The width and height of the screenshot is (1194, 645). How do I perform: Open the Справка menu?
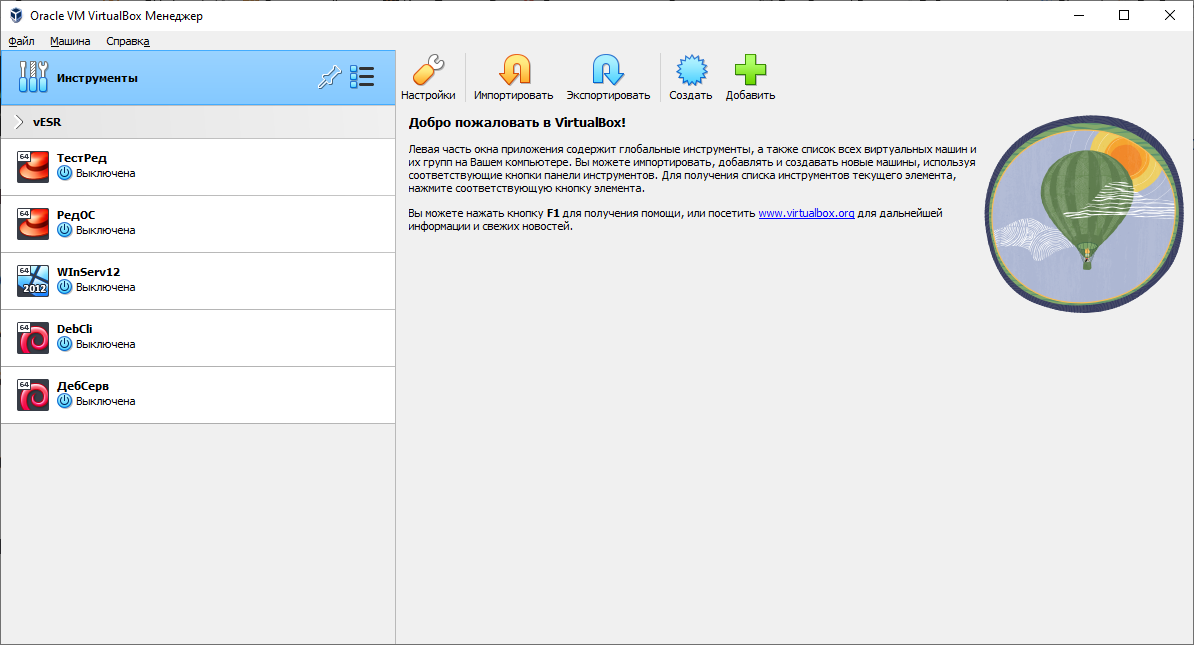tap(128, 41)
